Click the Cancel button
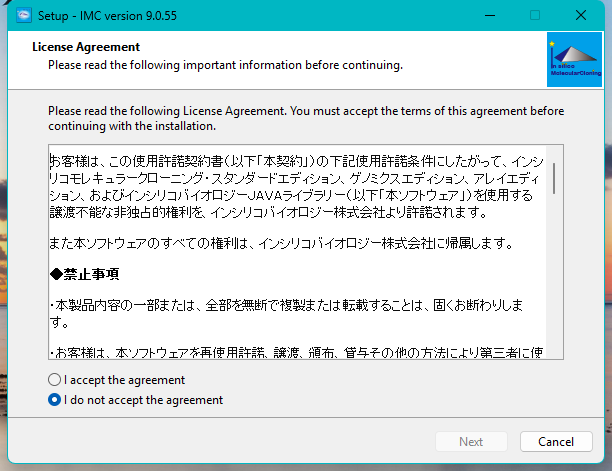Screen dimensions: 612x471 point(556,442)
